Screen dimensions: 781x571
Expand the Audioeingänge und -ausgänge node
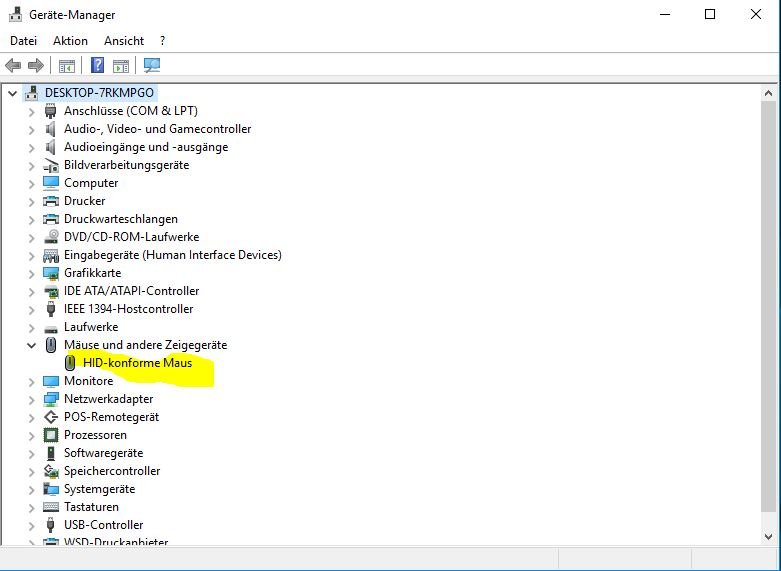[x=31, y=147]
